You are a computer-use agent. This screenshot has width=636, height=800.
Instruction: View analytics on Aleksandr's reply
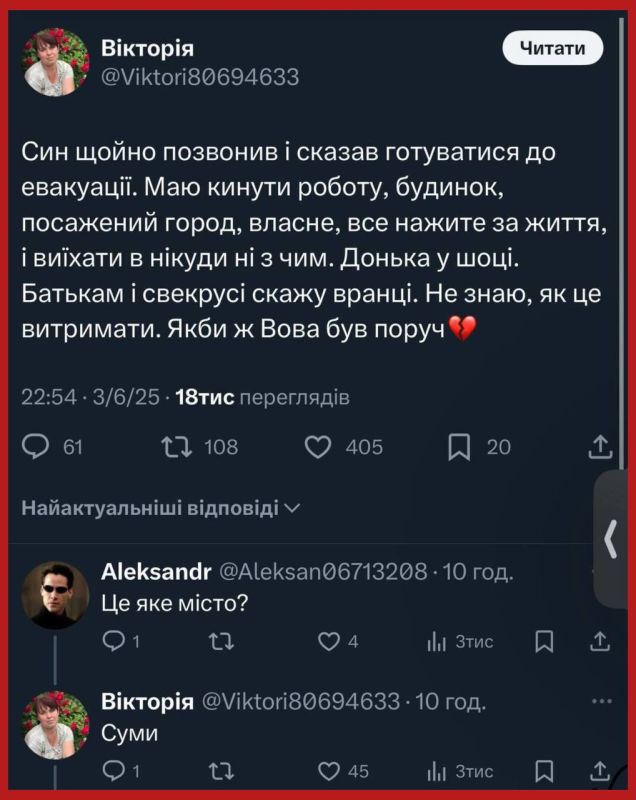pos(436,641)
